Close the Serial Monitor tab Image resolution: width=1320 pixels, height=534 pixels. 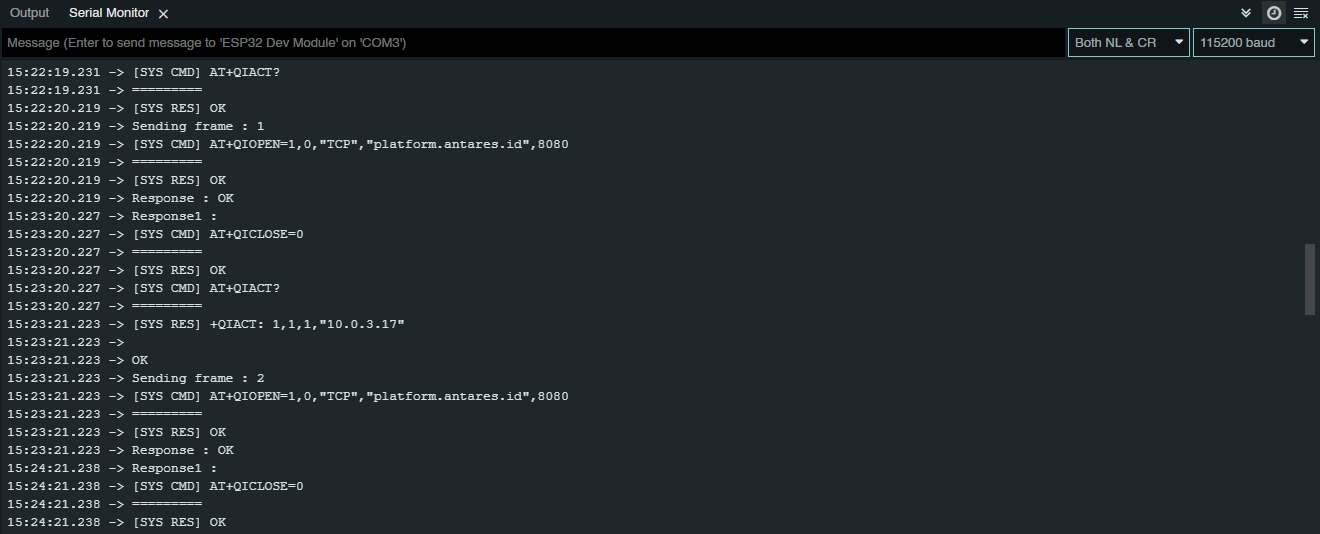coord(164,14)
